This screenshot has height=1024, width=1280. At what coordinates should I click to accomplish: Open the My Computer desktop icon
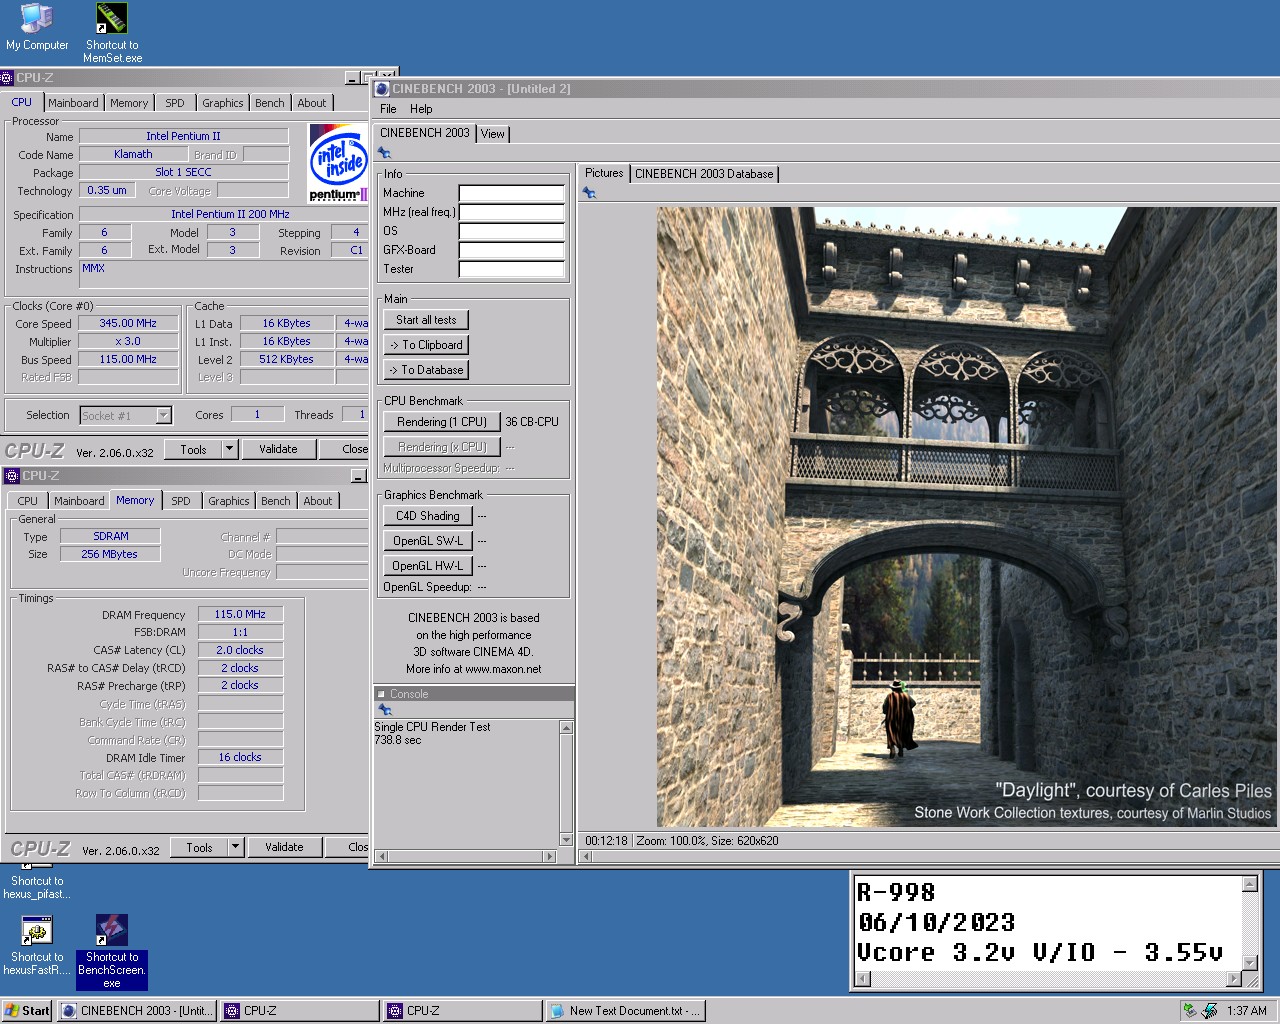point(37,27)
